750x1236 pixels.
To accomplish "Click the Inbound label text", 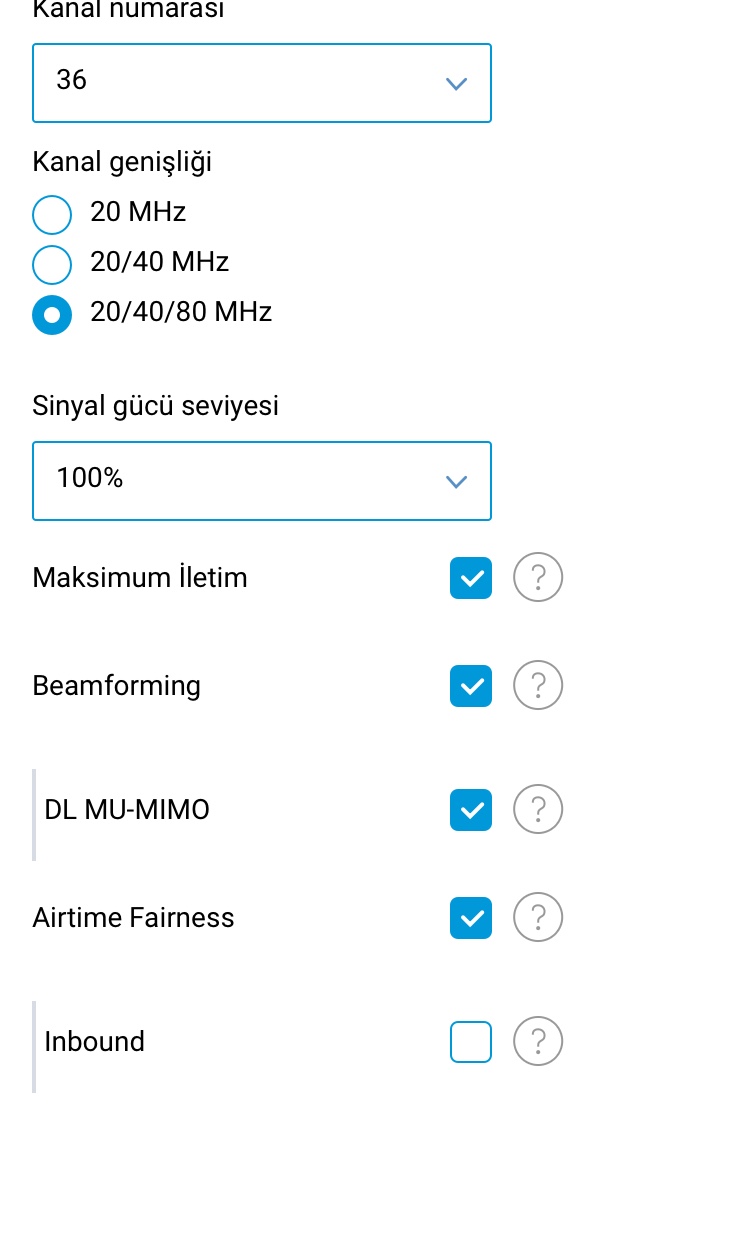I will point(95,1041).
